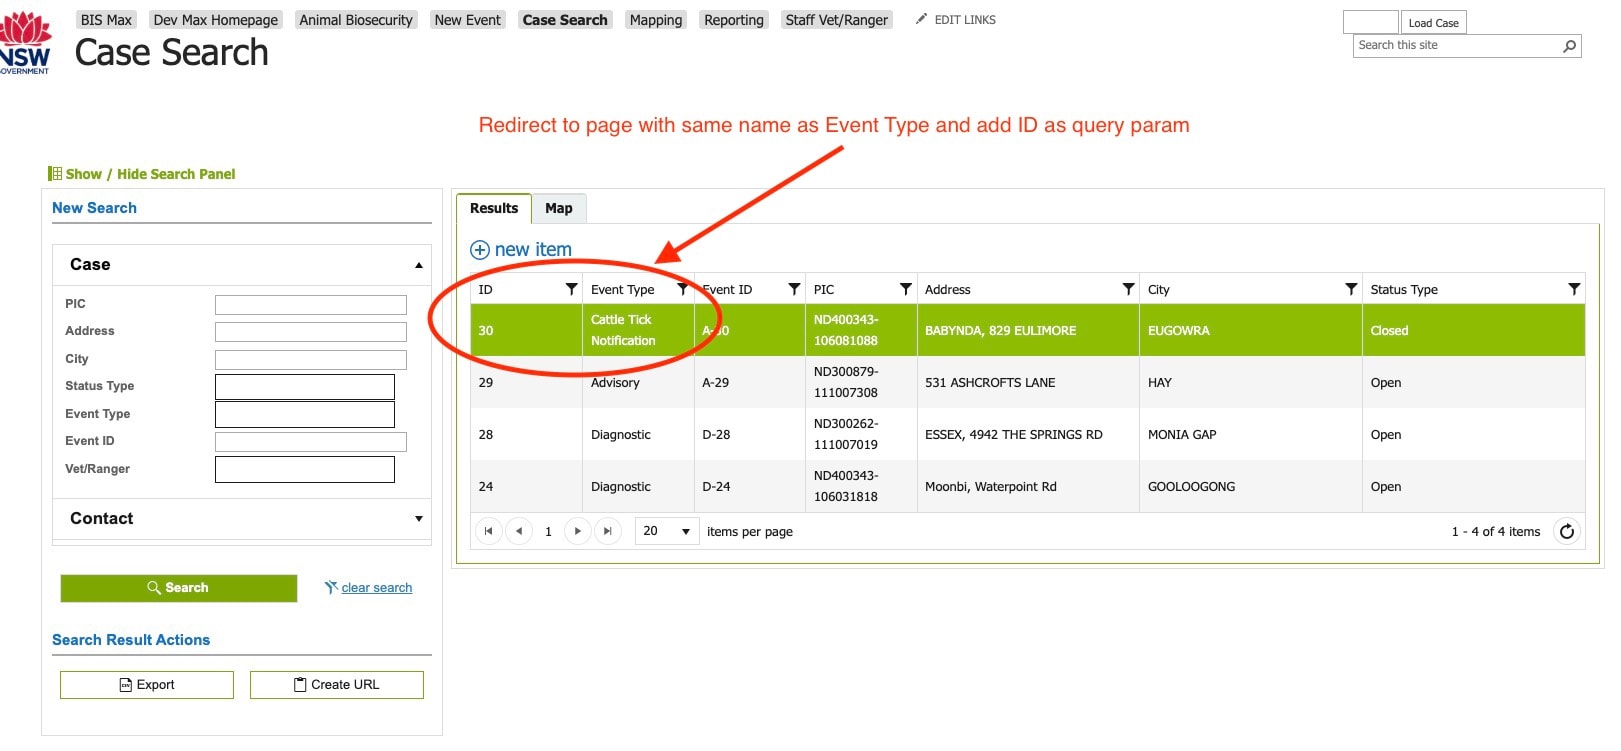Click the refresh grid icon

coord(1567,532)
